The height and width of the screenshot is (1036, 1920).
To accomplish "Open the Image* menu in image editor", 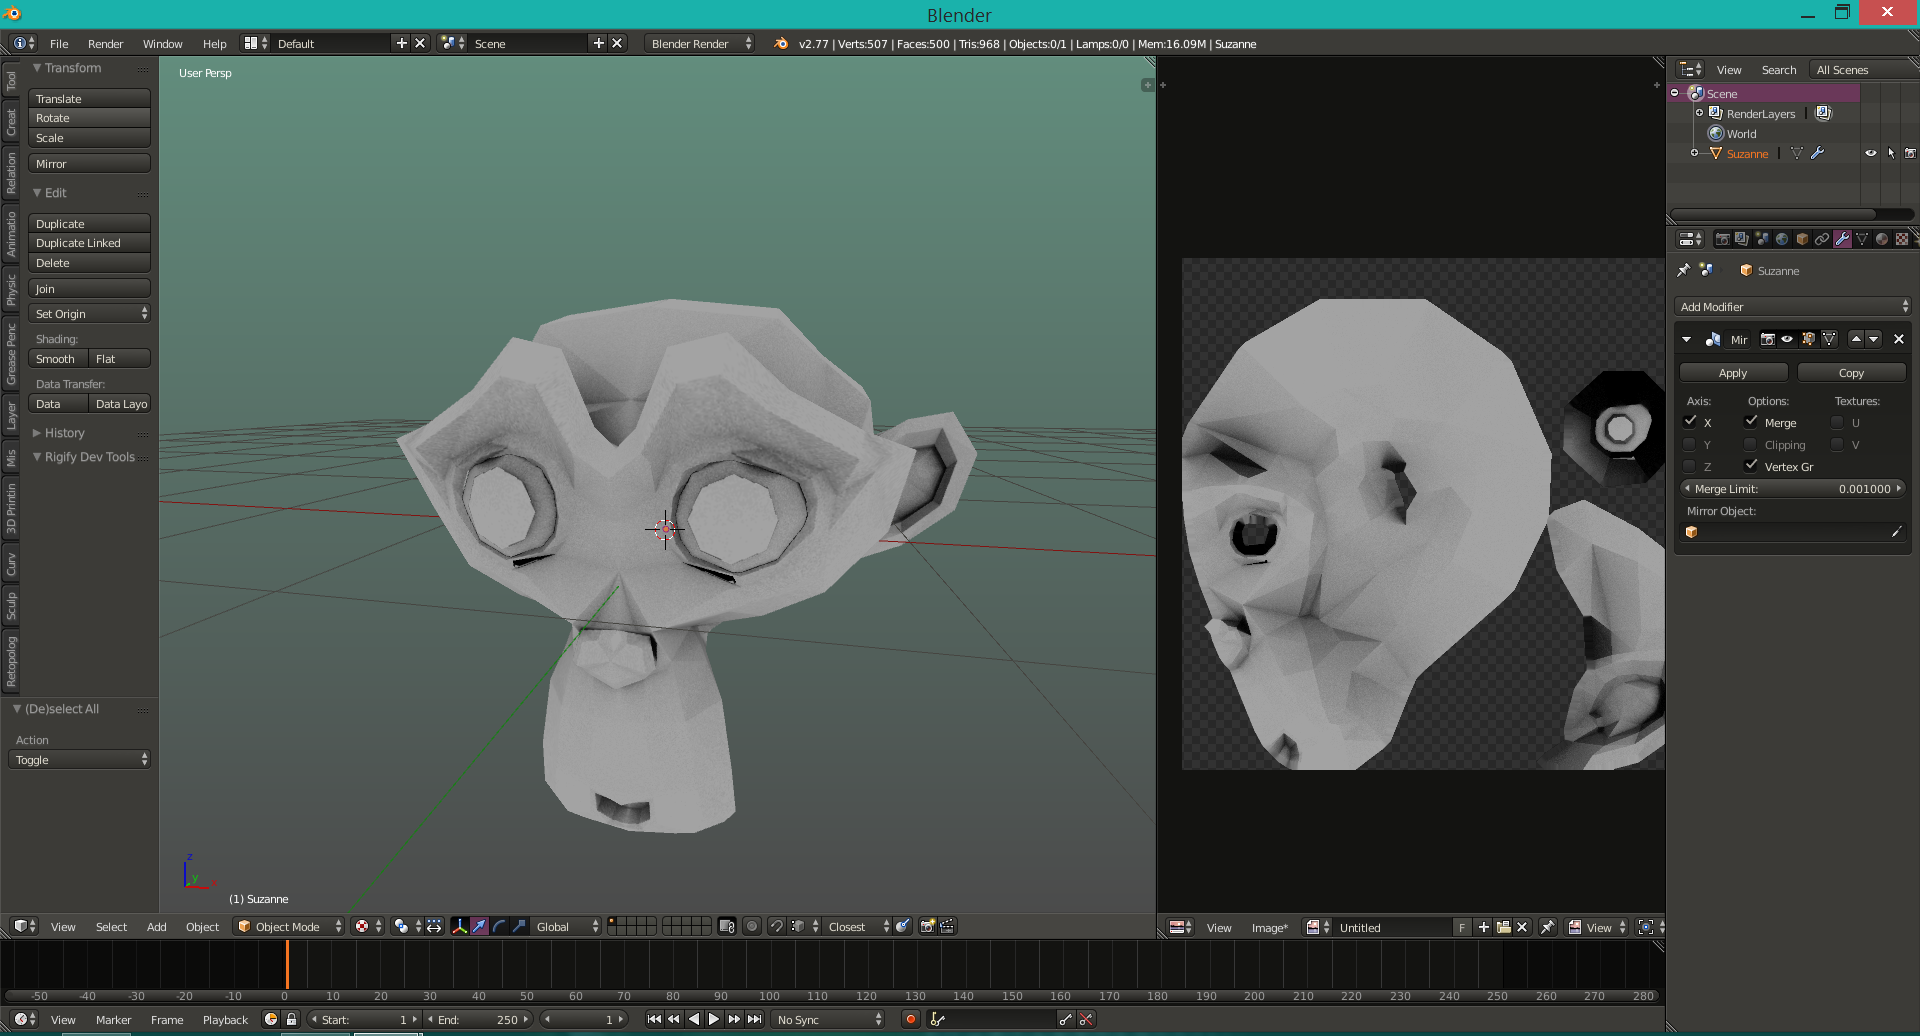I will click(1269, 927).
